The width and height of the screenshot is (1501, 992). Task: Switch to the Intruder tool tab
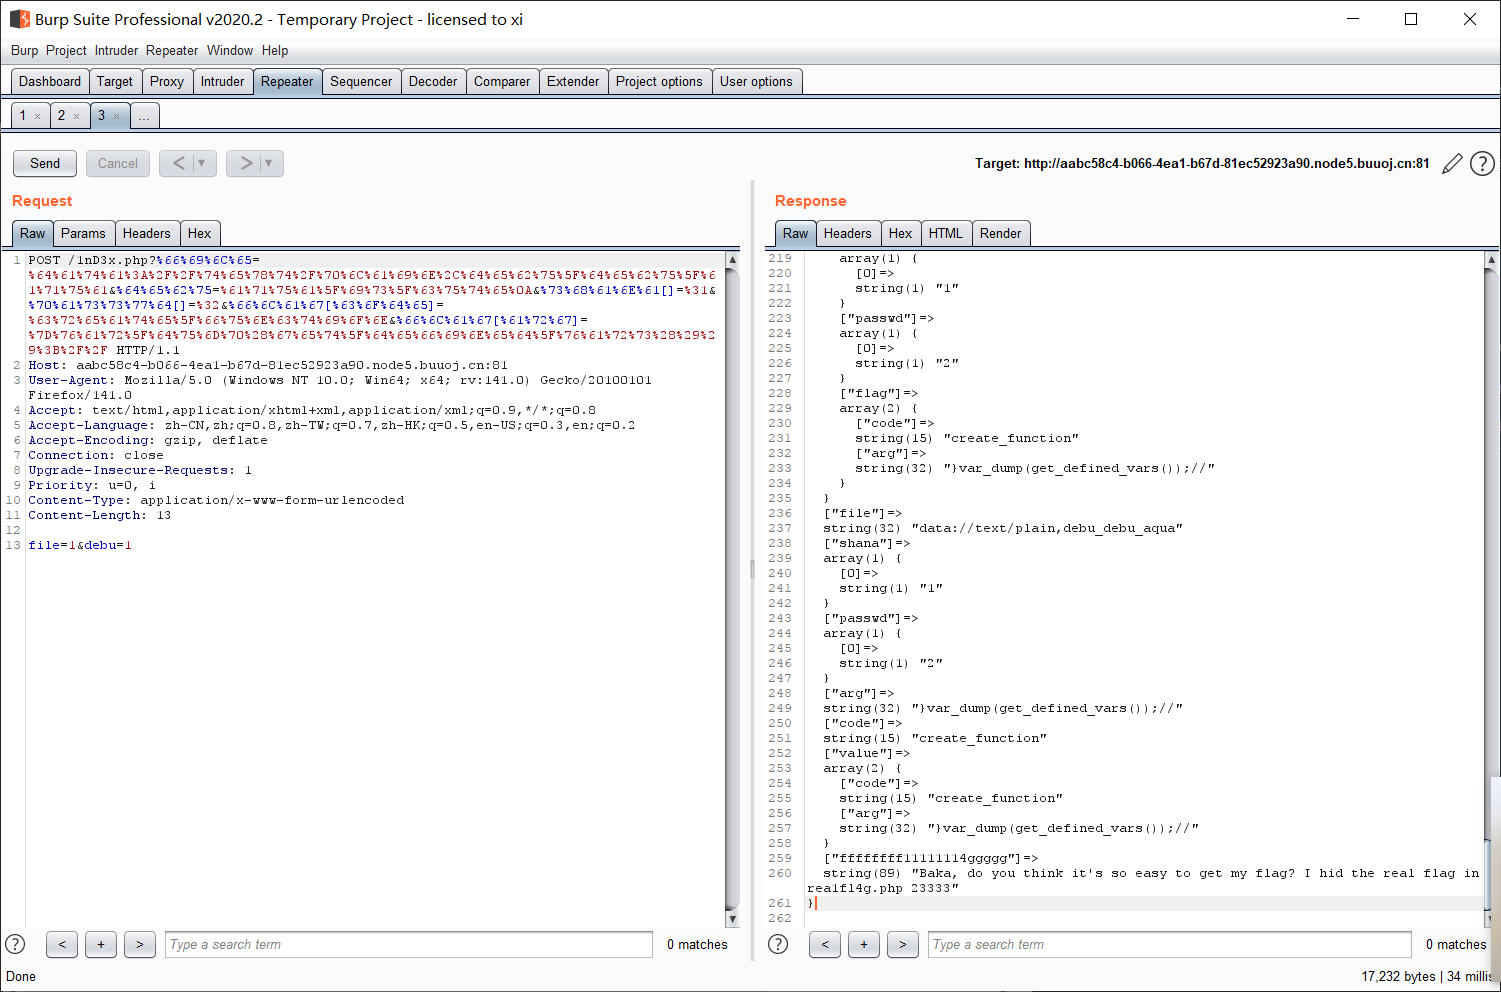click(222, 82)
